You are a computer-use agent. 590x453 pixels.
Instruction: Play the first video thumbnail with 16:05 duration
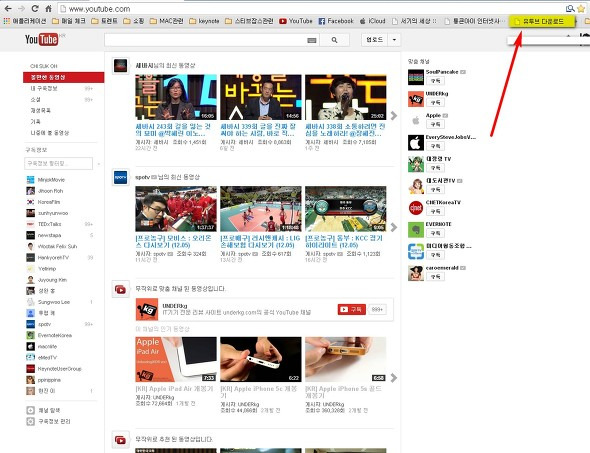point(176,97)
